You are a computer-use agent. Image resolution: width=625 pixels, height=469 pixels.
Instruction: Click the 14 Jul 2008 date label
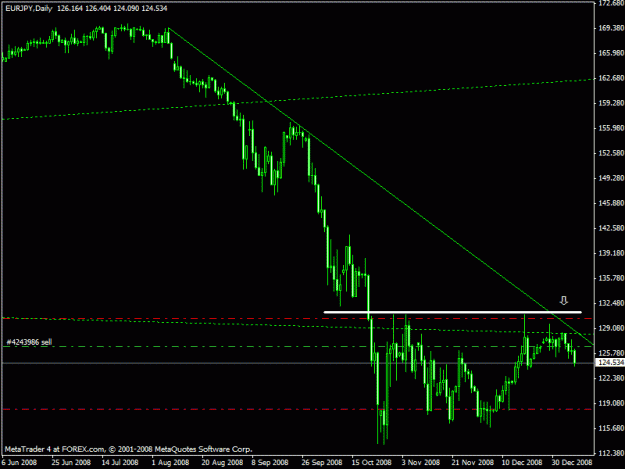tap(120, 463)
